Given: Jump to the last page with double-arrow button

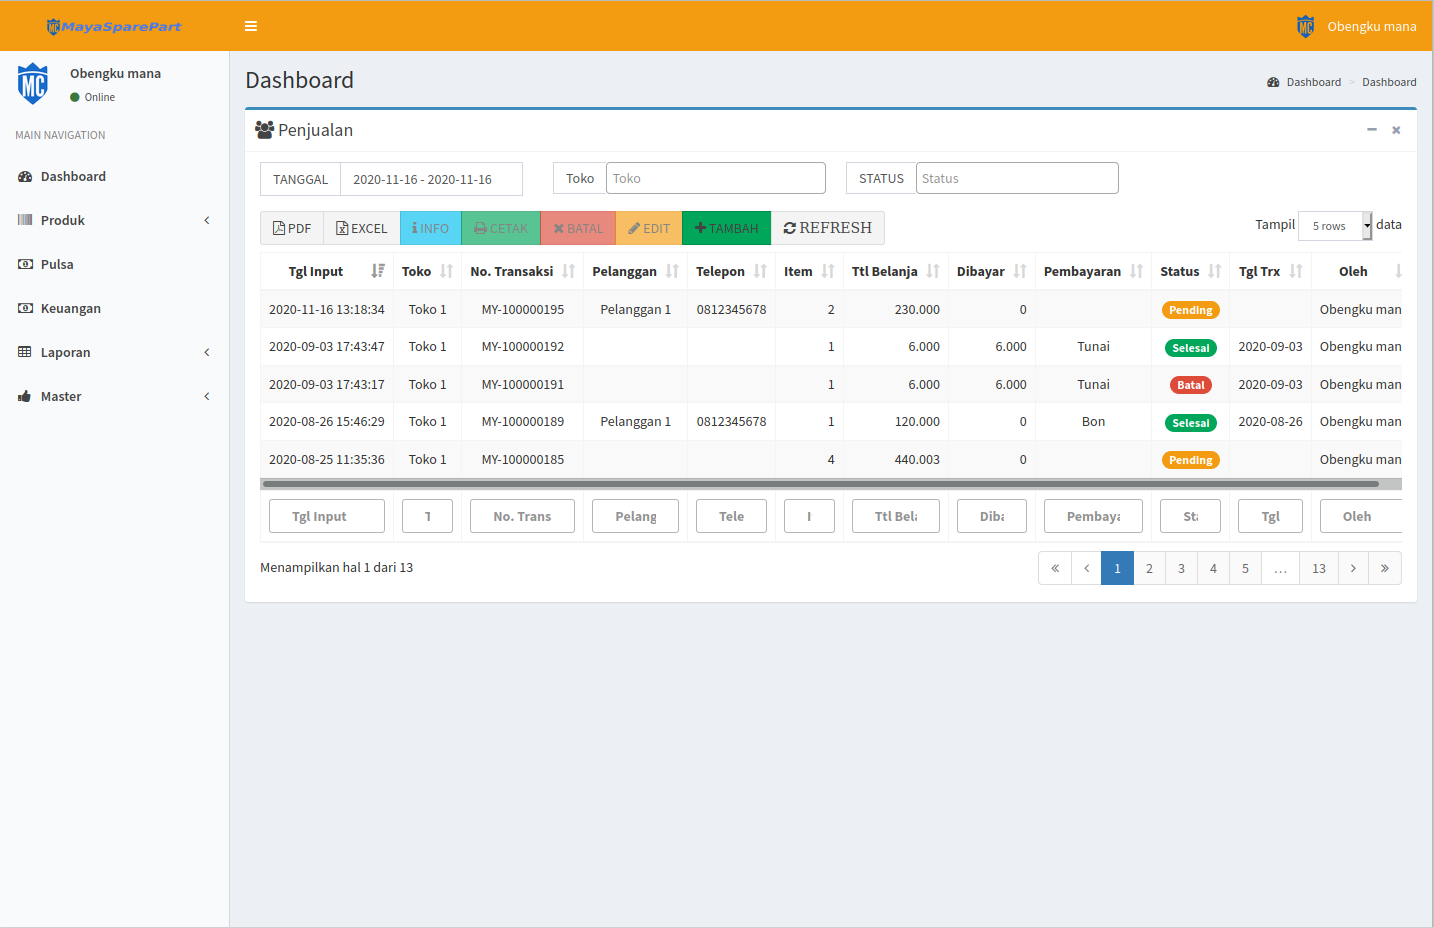Looking at the screenshot, I should pyautogui.click(x=1384, y=568).
